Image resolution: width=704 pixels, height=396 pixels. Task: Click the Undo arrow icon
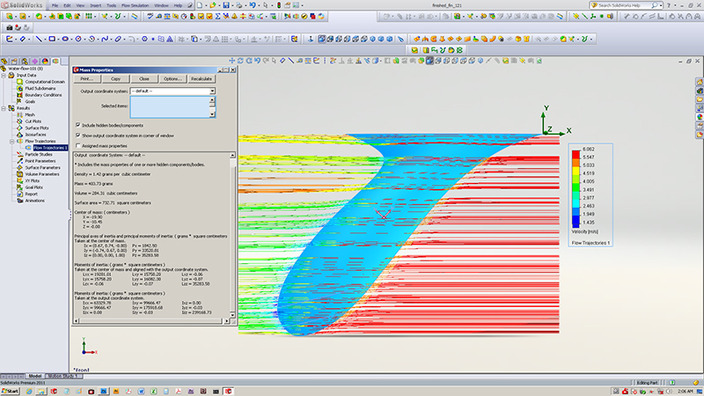253,5
